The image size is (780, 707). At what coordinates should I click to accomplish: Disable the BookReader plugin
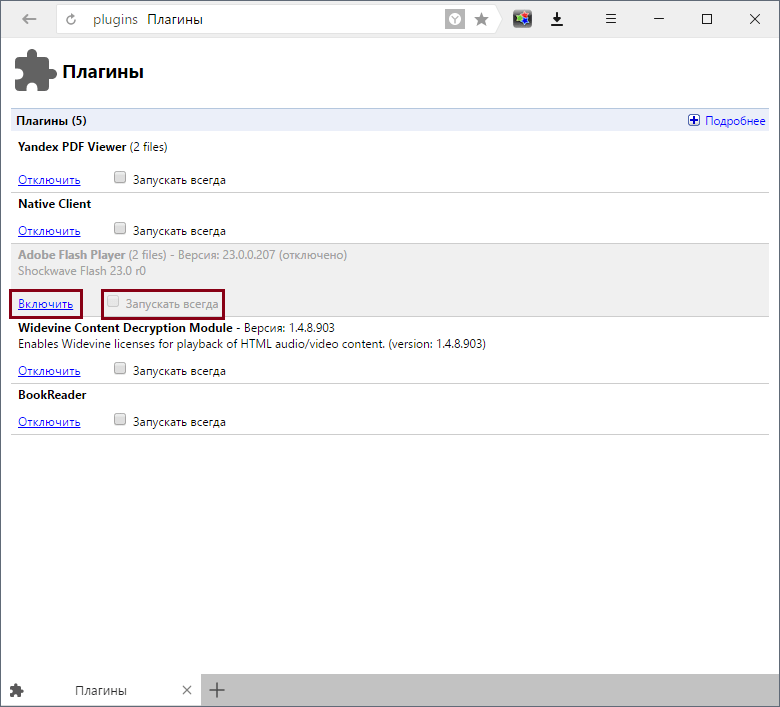pos(49,422)
